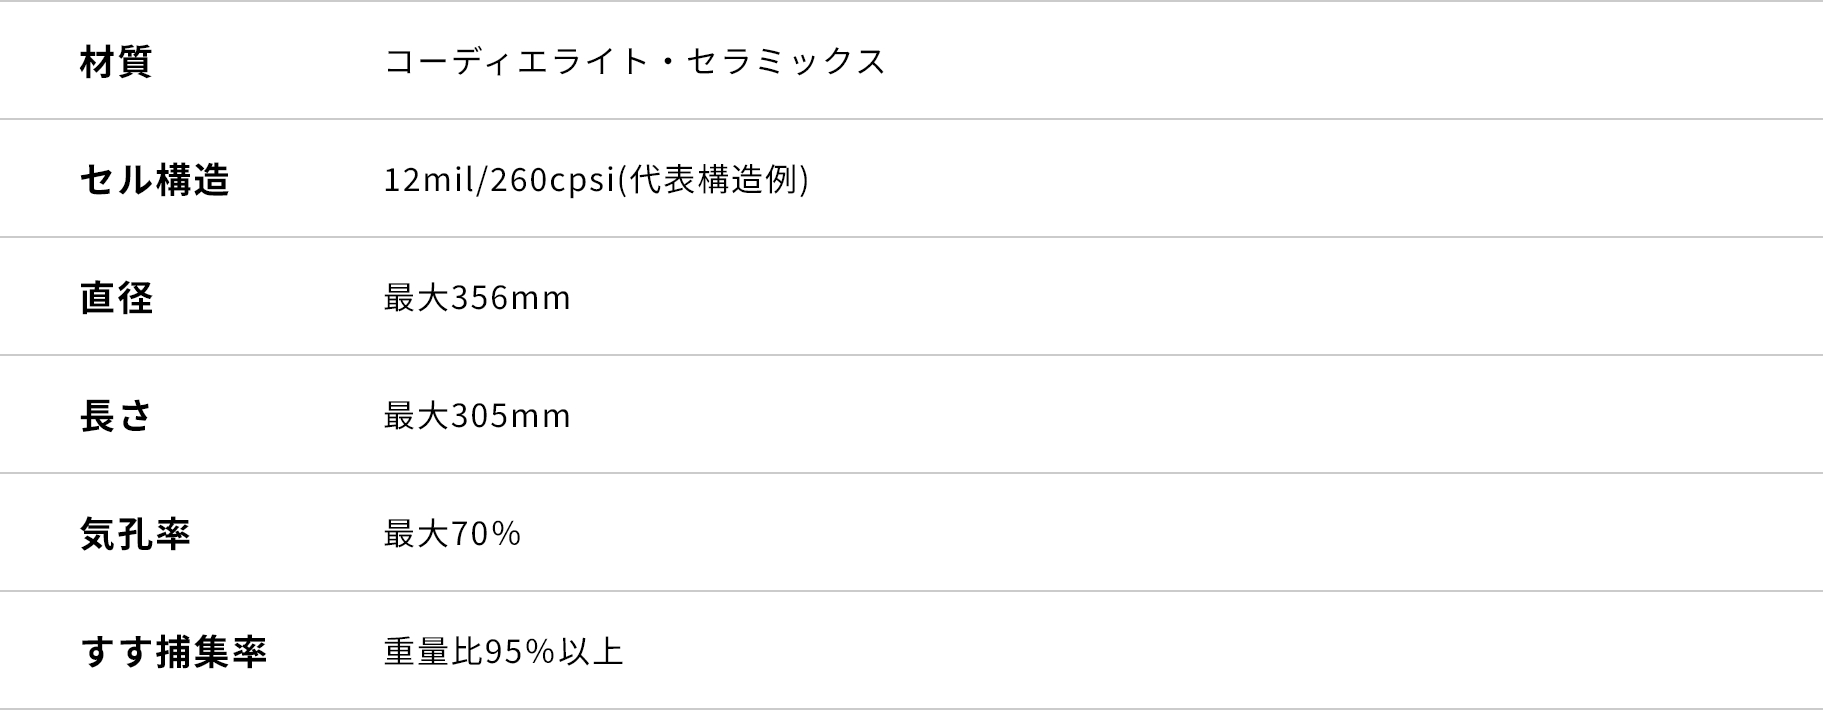Click the 長さ row label
Image resolution: width=1823 pixels, height=710 pixels.
[x=116, y=416]
